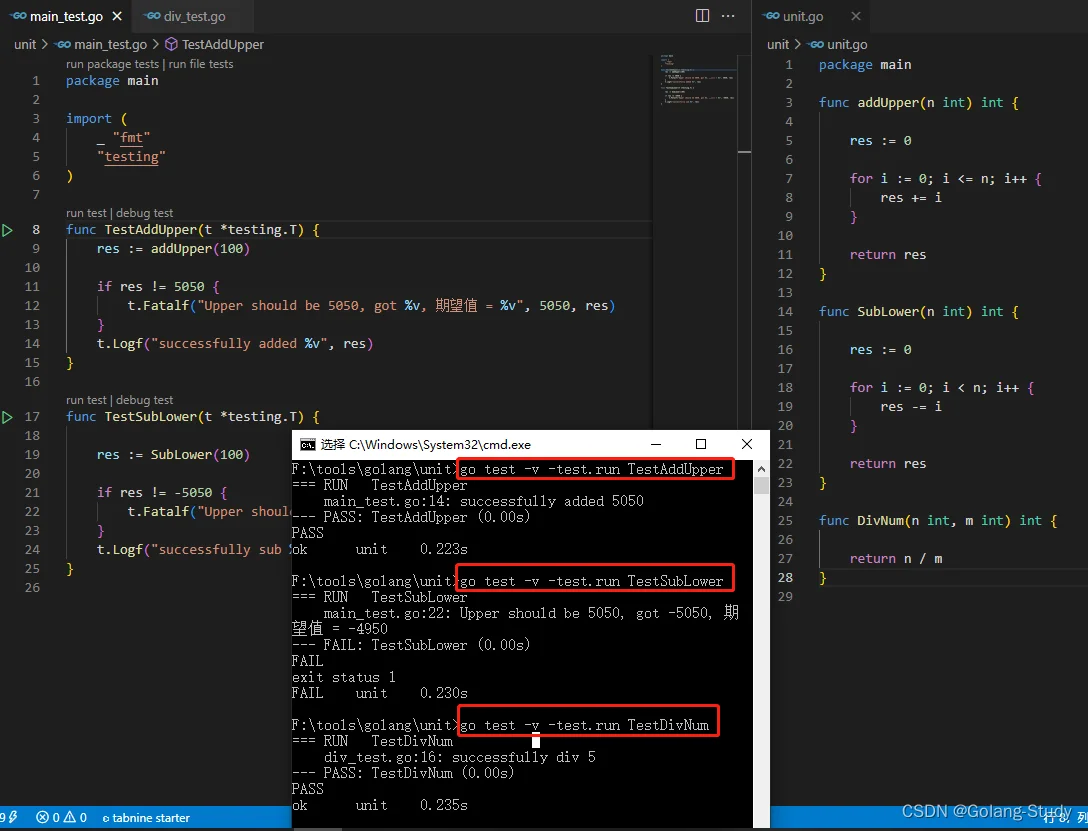Click 'tabnine starter' status bar item

(x=146, y=818)
